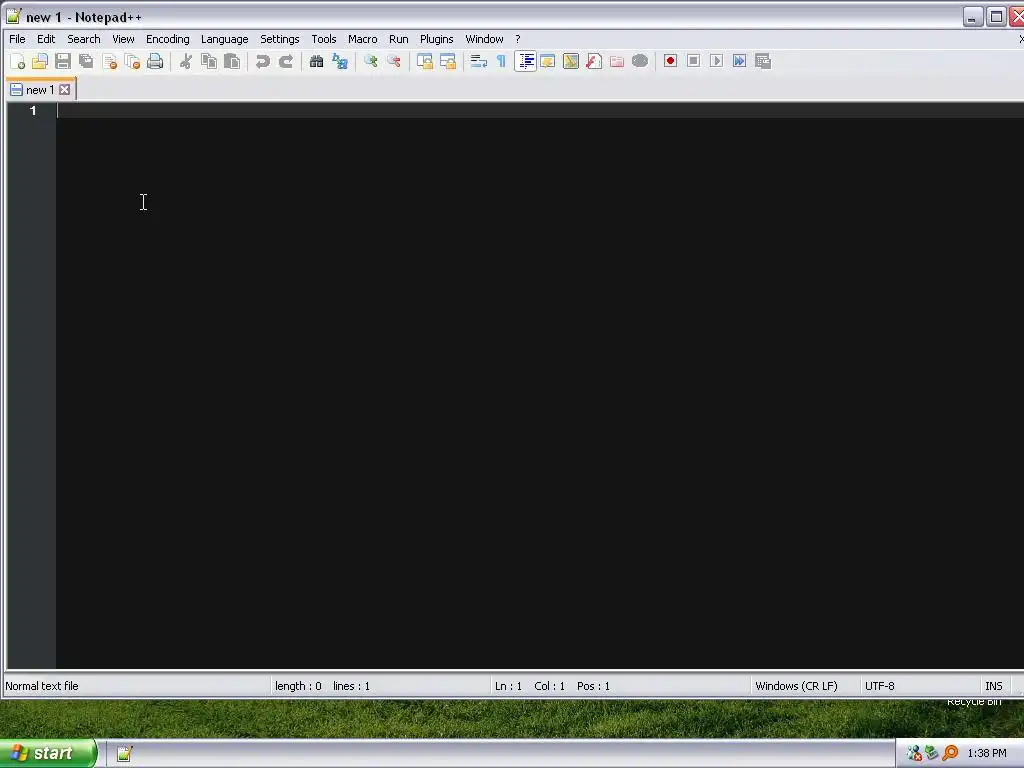The width and height of the screenshot is (1024, 768).
Task: Toggle Word Wrap toolbar icon
Action: coord(479,61)
